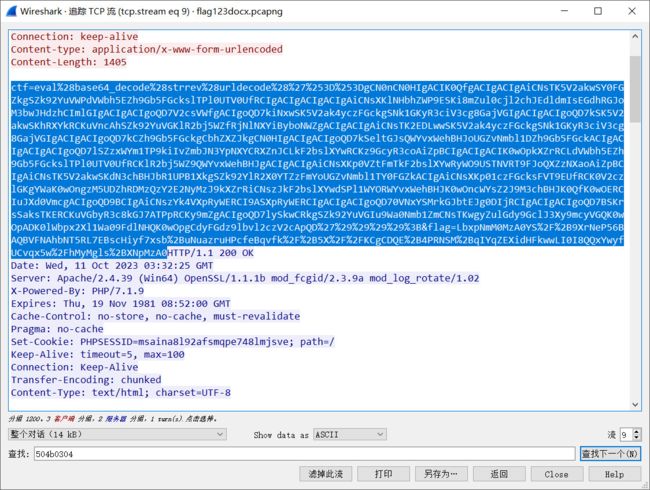The width and height of the screenshot is (650, 490).
Task: Maximize the Wireshark follow stream window
Action: point(598,11)
